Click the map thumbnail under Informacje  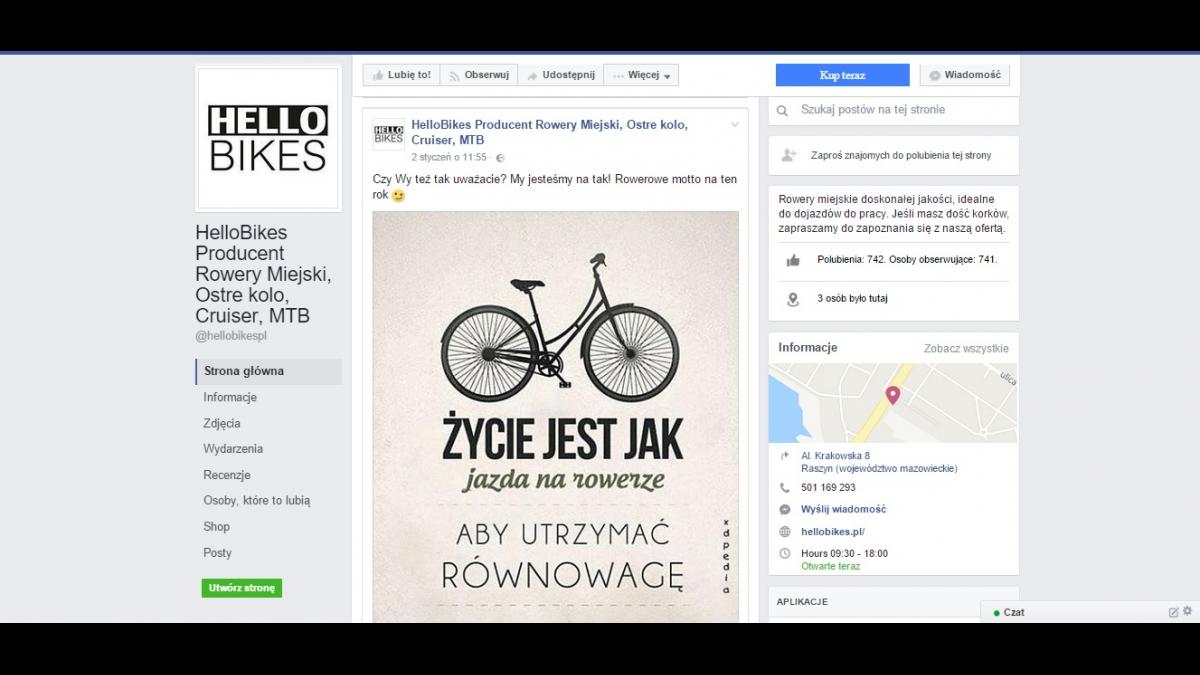(x=893, y=403)
